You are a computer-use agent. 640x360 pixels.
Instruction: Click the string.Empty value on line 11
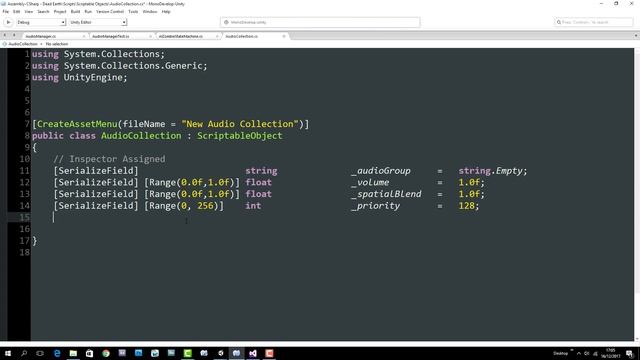click(490, 171)
